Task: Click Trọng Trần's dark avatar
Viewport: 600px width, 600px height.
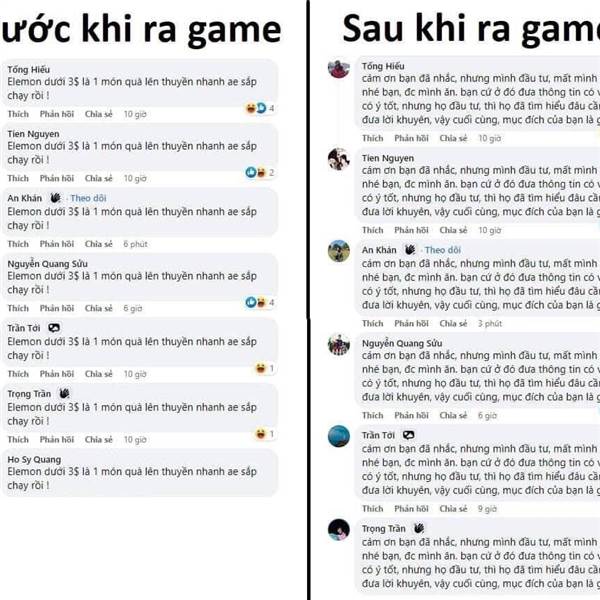Action: (x=339, y=530)
